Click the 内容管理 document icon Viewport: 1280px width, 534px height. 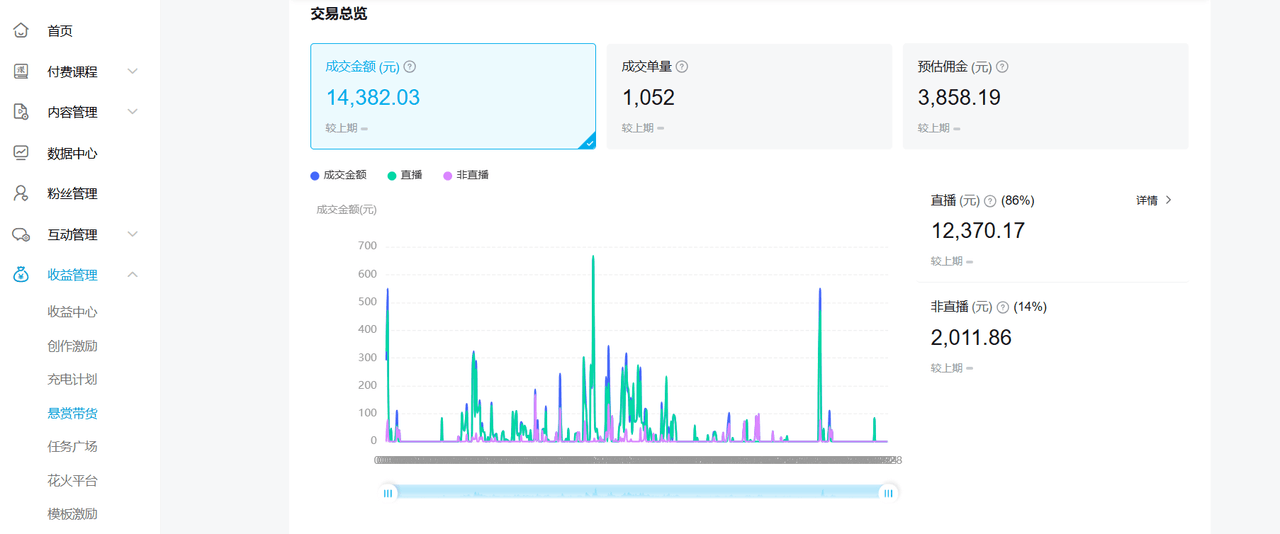tap(21, 112)
